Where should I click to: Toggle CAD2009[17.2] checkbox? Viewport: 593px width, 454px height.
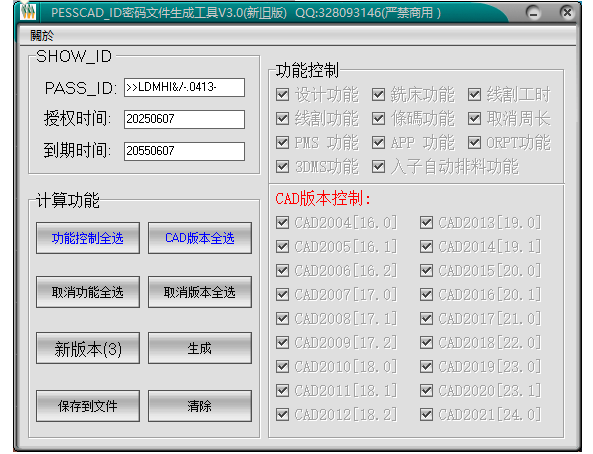point(283,342)
